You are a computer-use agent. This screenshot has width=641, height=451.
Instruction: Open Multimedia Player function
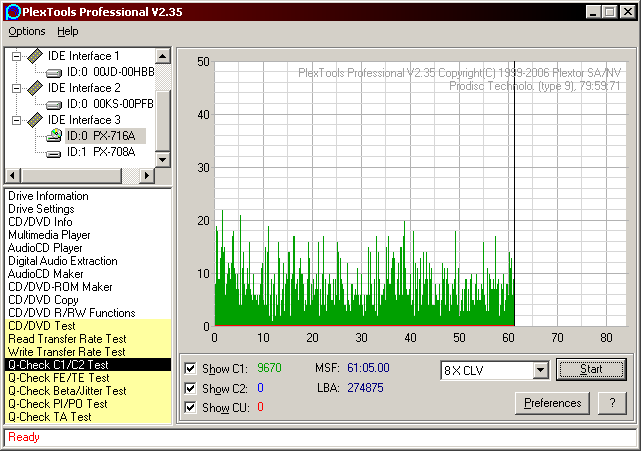point(49,235)
